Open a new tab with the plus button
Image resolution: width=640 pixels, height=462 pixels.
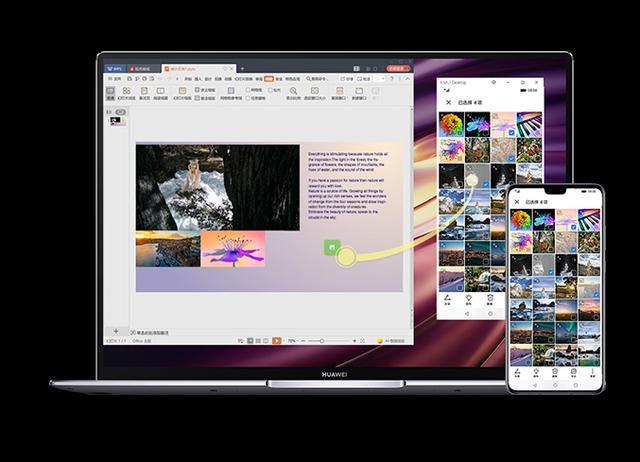pos(242,69)
